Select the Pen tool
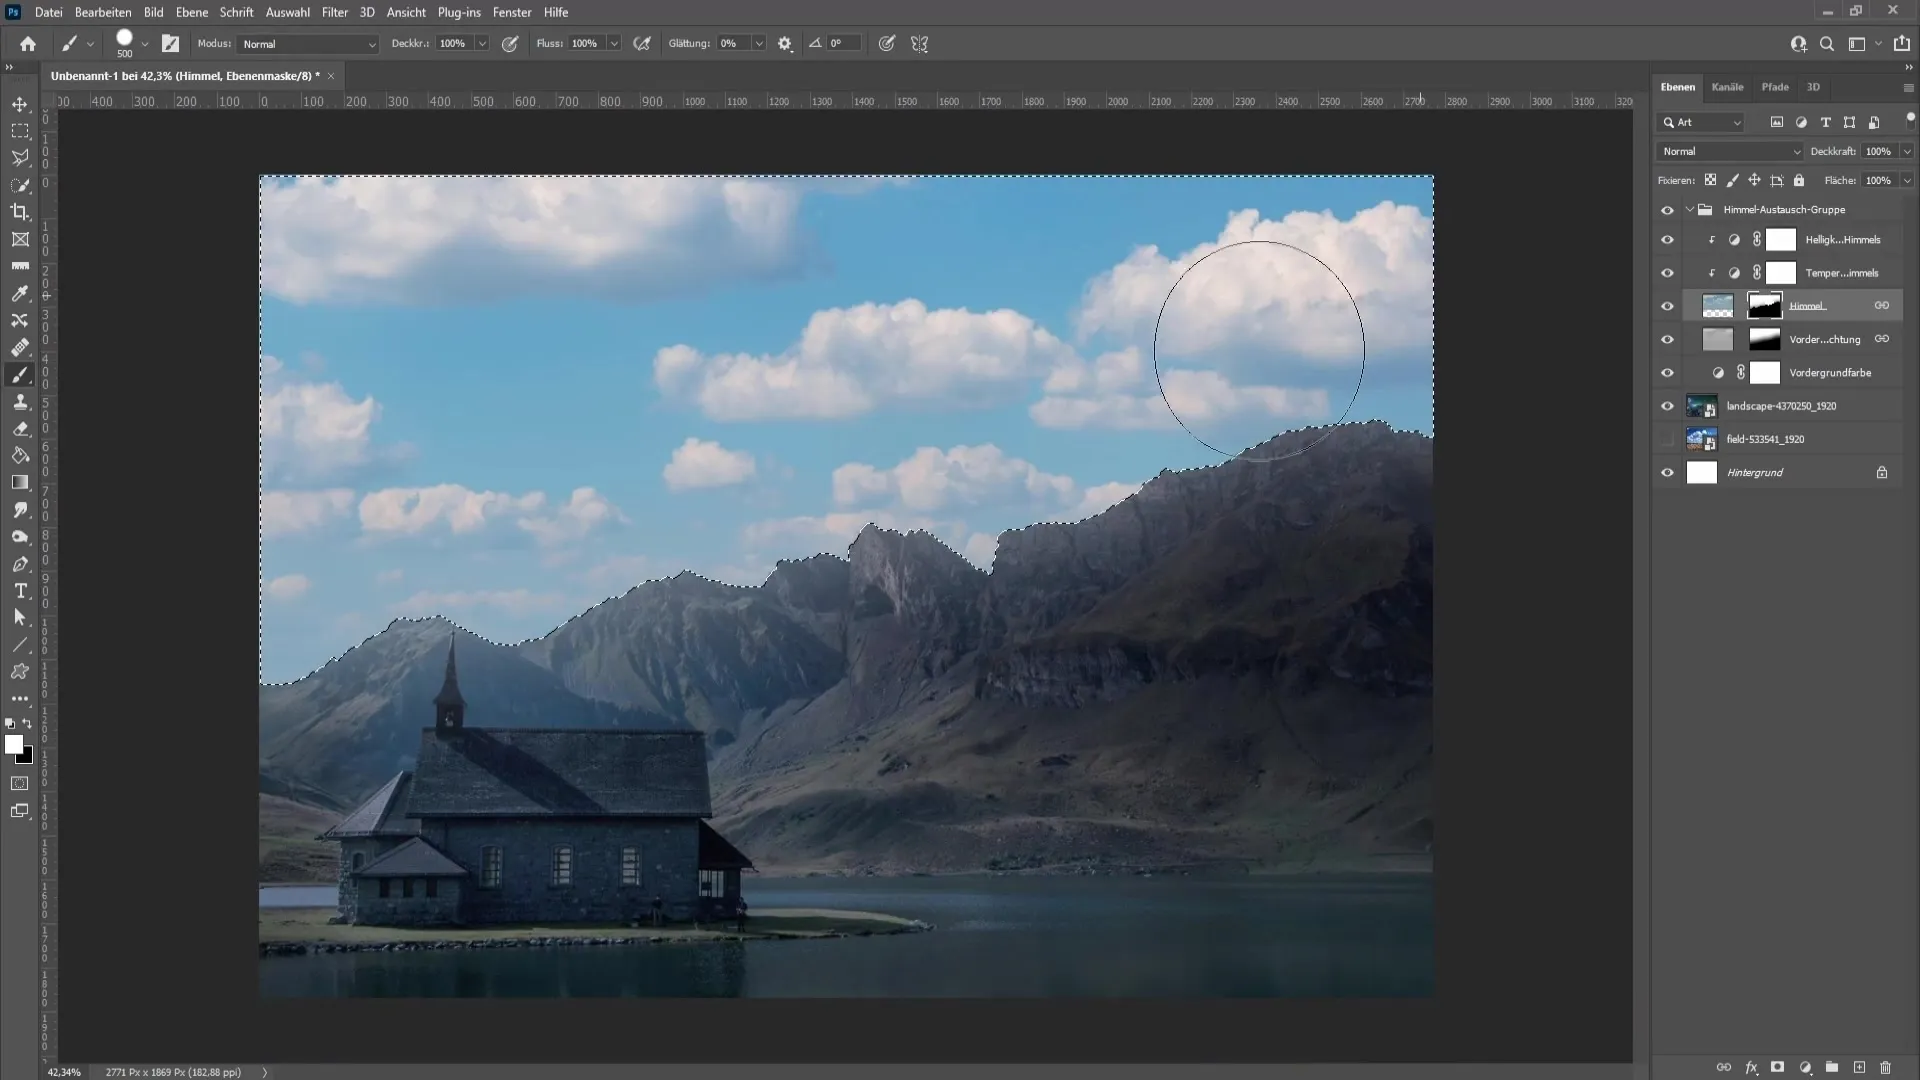 pyautogui.click(x=20, y=564)
